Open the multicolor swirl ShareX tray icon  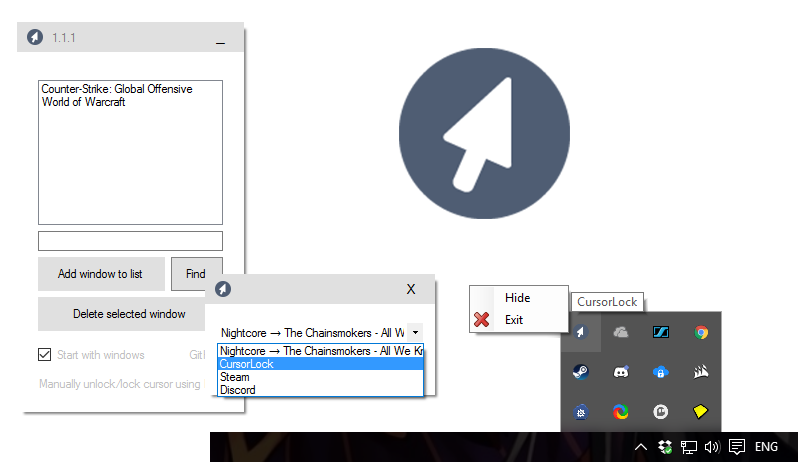620,411
